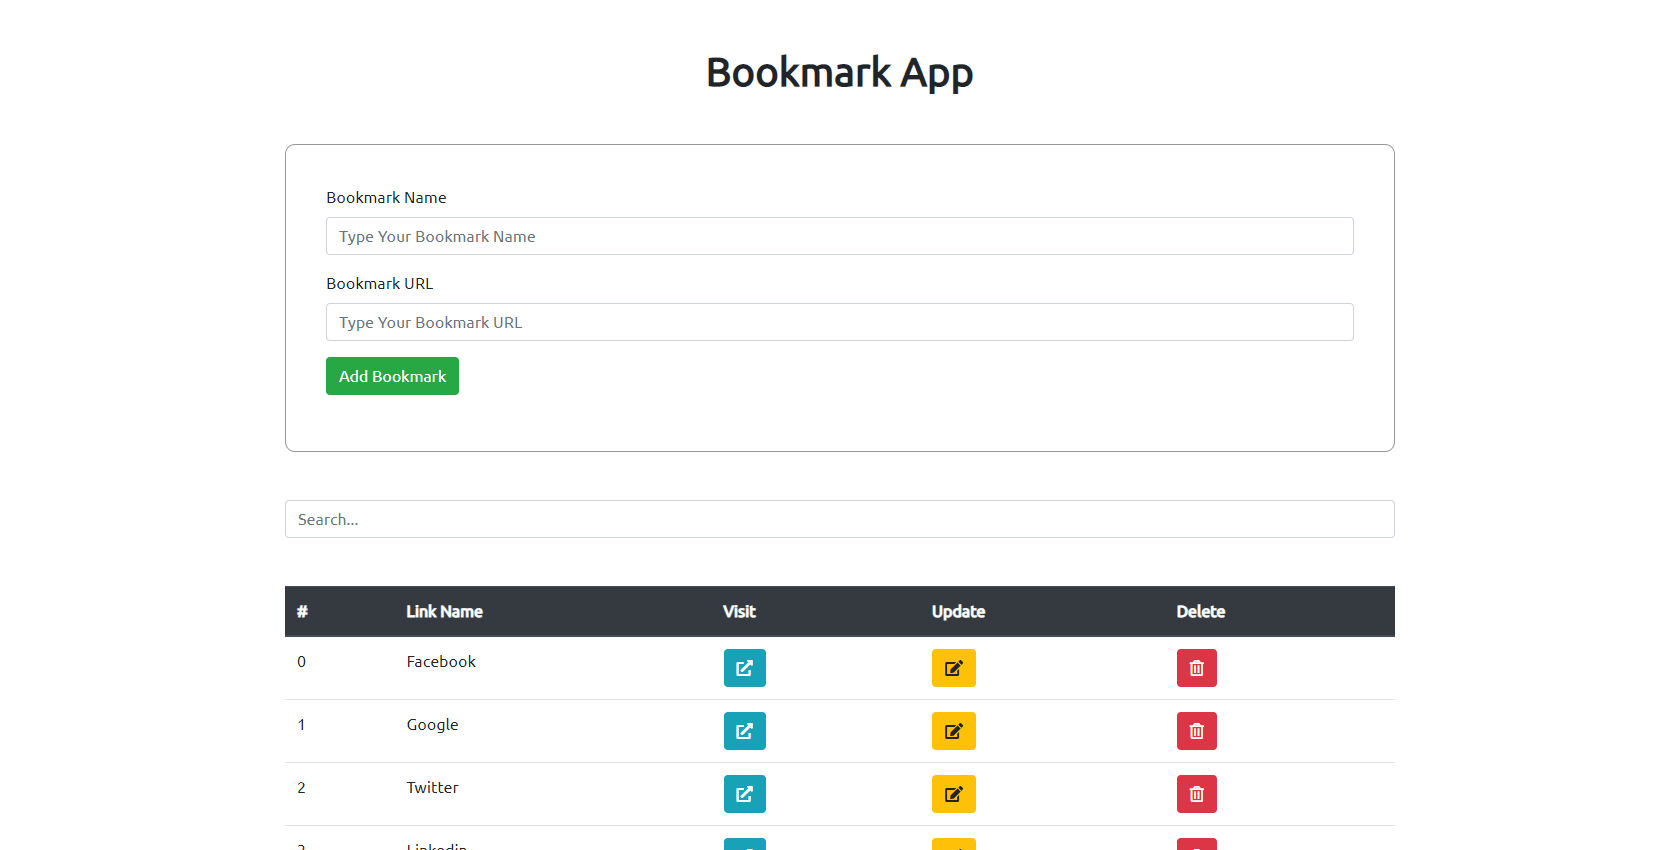This screenshot has width=1680, height=850.
Task: Remove the Google bookmark with trash icon
Action: click(x=1196, y=731)
